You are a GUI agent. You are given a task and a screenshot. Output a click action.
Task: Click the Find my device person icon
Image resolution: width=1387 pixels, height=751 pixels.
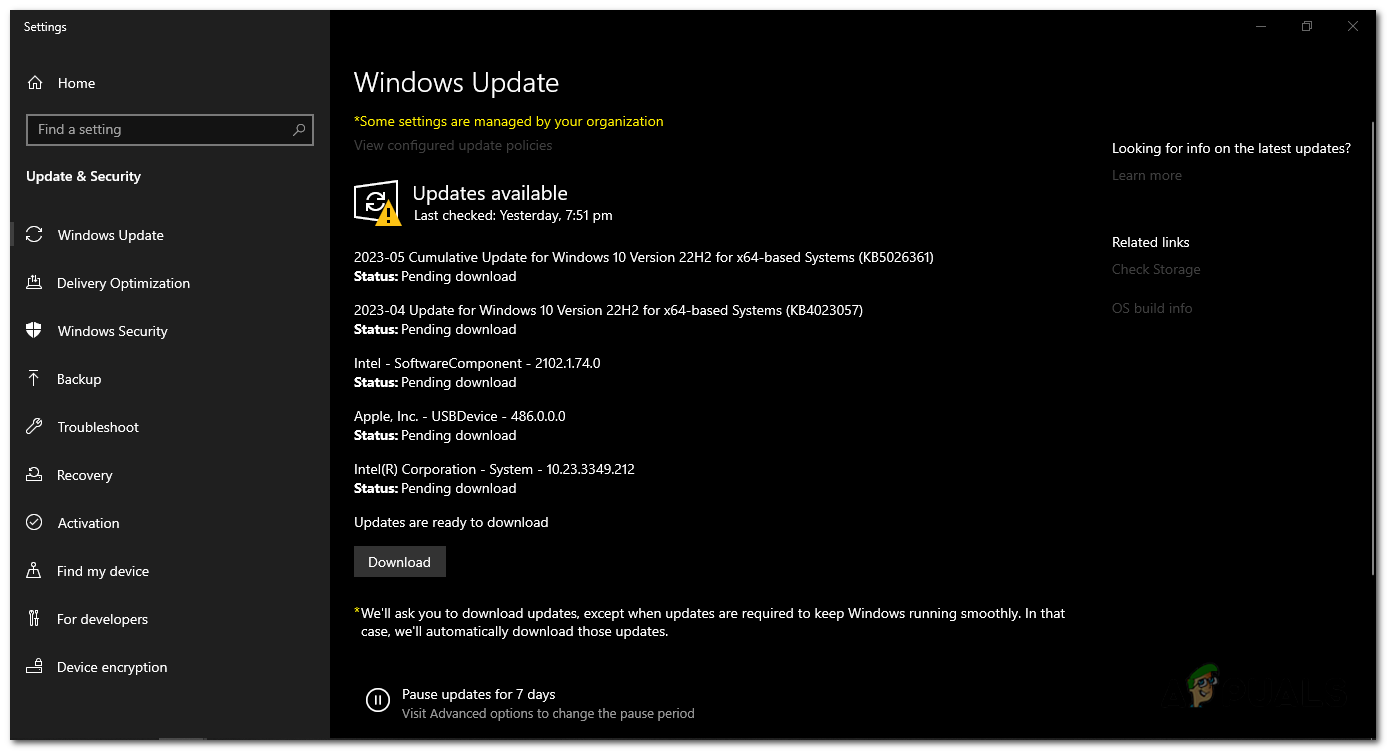[34, 571]
